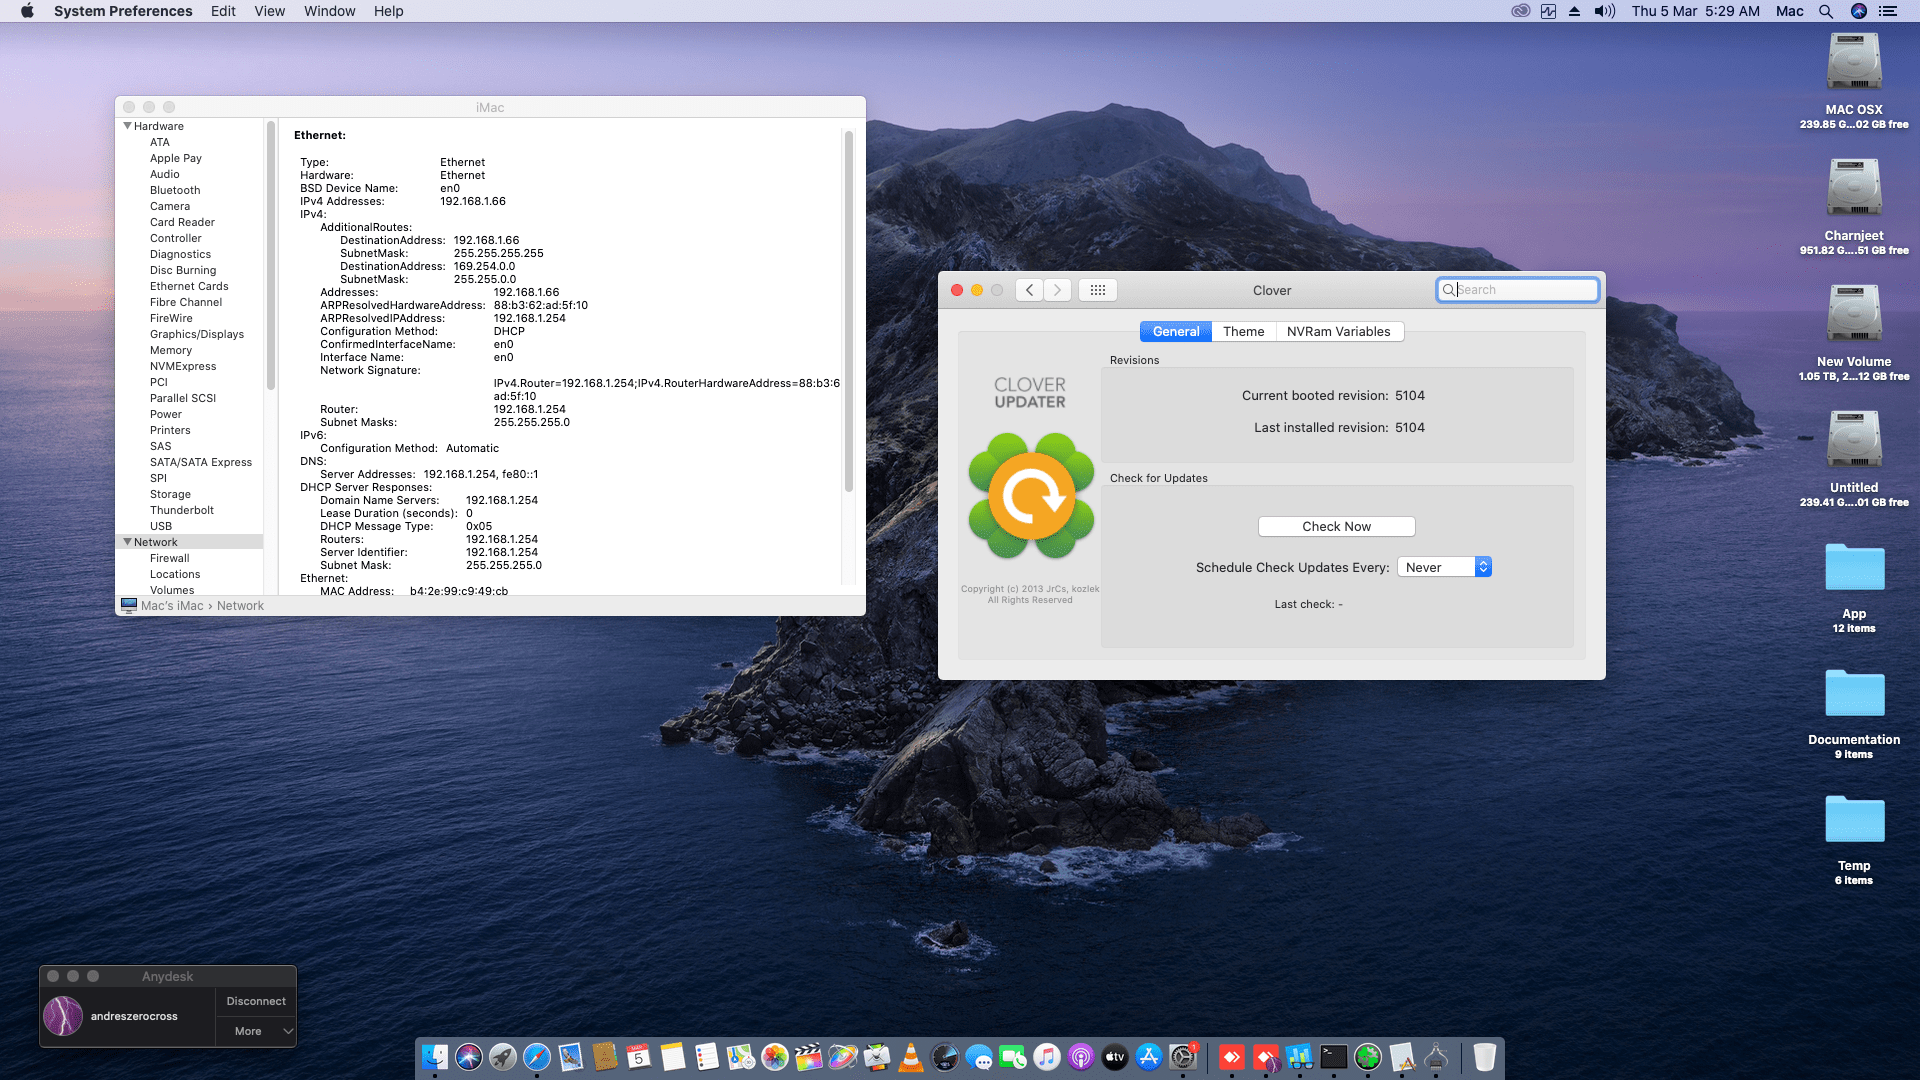1920x1080 pixels.
Task: Click Disconnect in AnyDesk panel
Action: (x=256, y=1001)
